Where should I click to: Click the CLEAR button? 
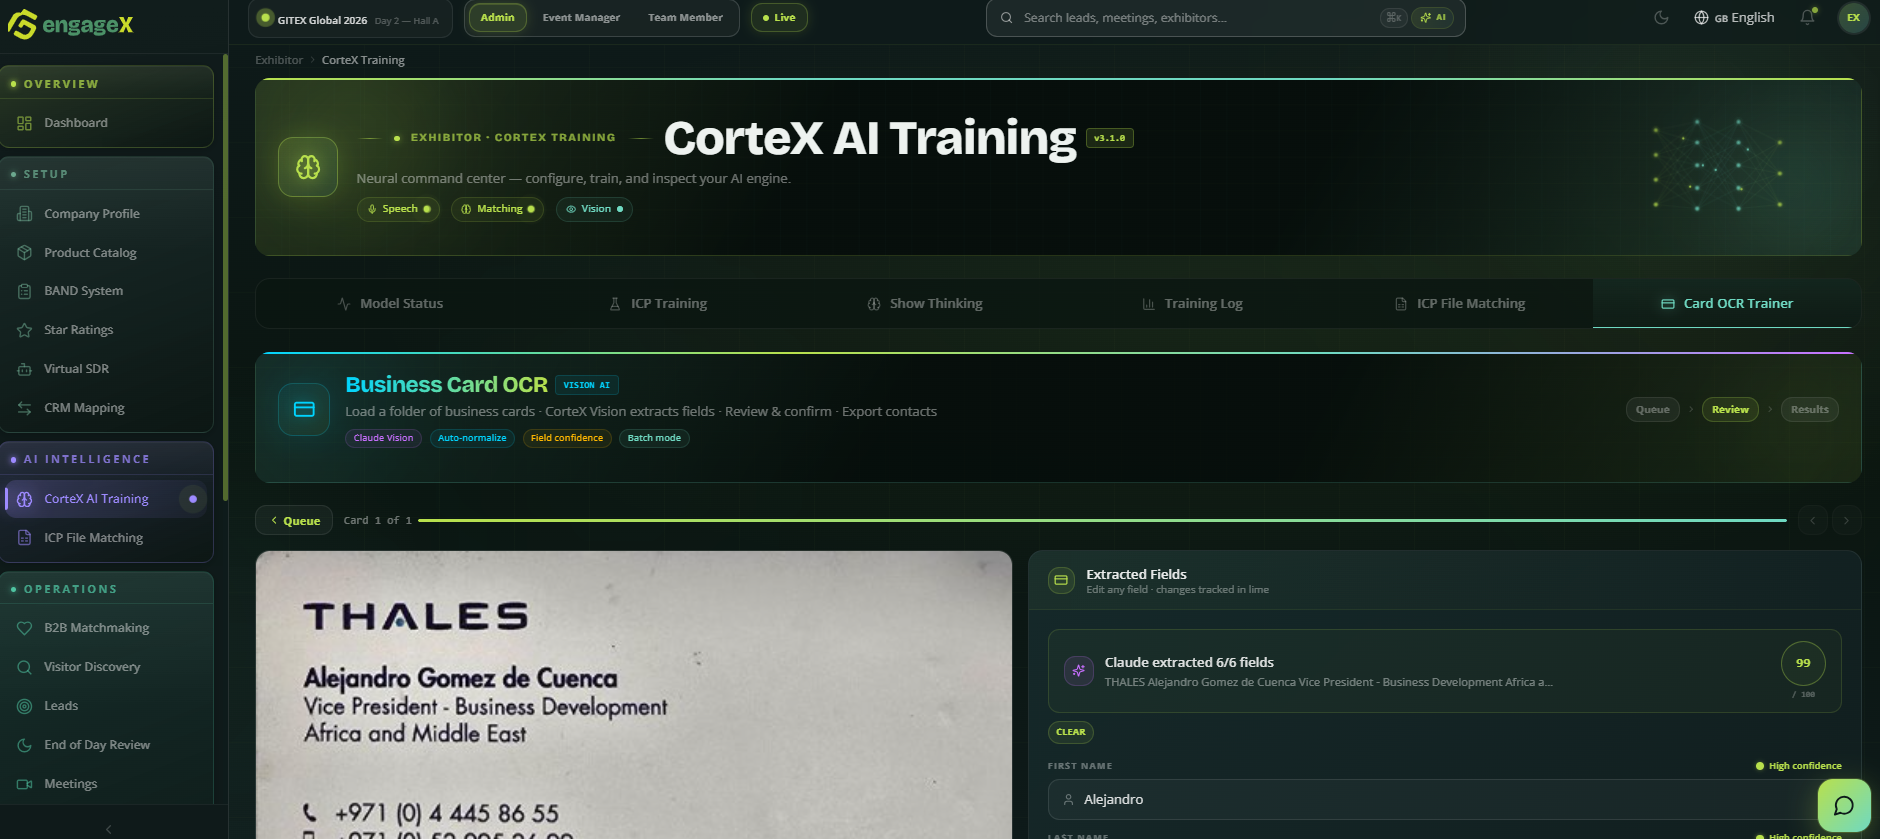pyautogui.click(x=1070, y=732)
